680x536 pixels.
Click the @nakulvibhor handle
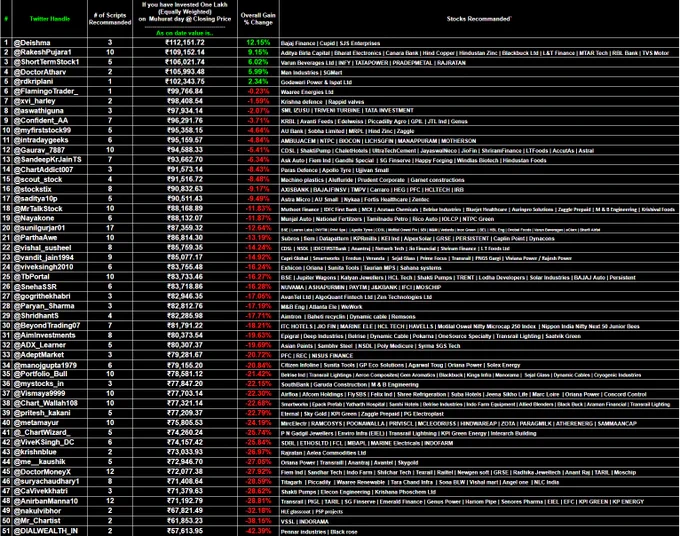tap(37, 511)
